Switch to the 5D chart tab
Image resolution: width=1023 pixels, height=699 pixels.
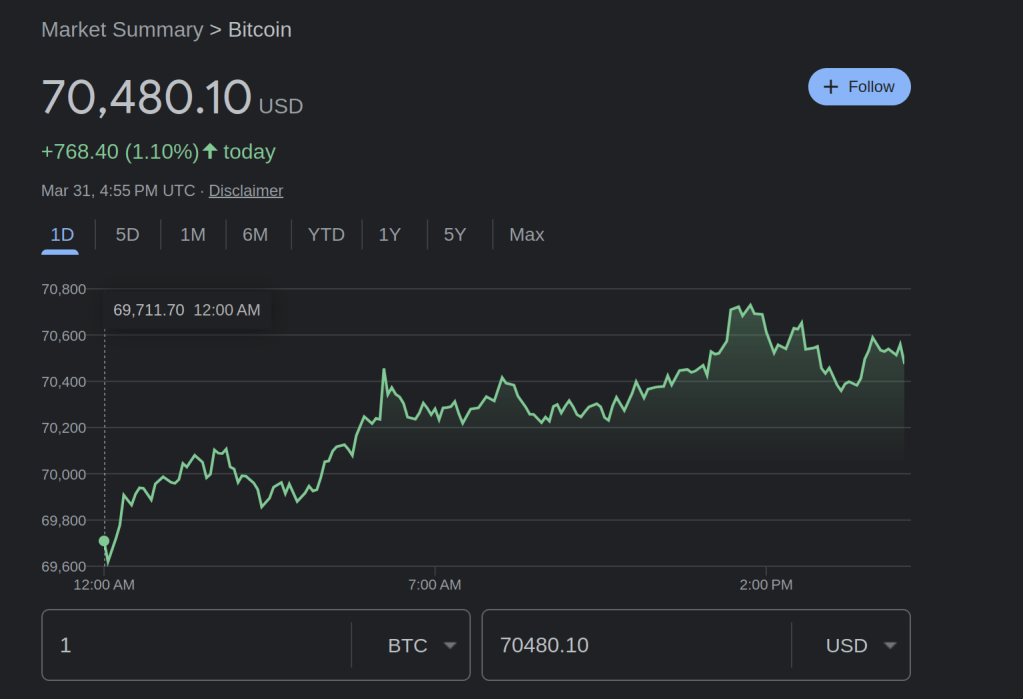point(127,235)
